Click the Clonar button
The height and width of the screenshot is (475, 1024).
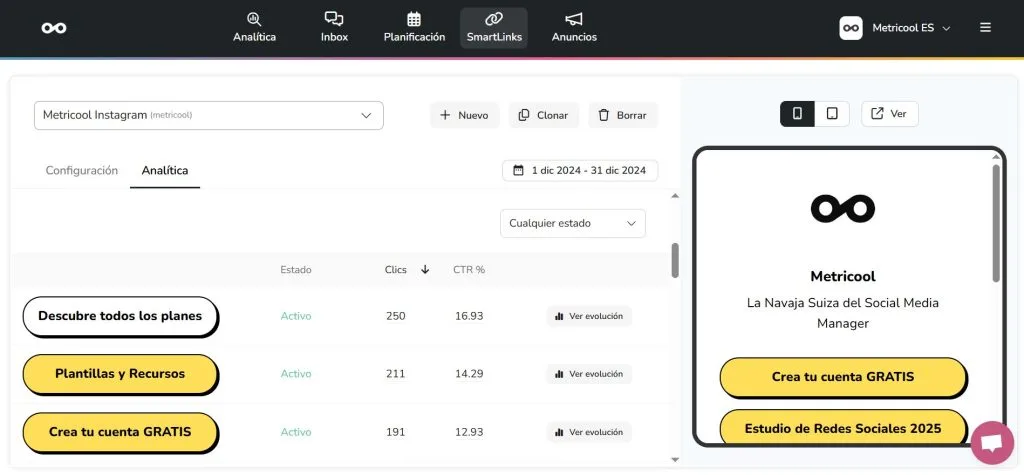[543, 115]
